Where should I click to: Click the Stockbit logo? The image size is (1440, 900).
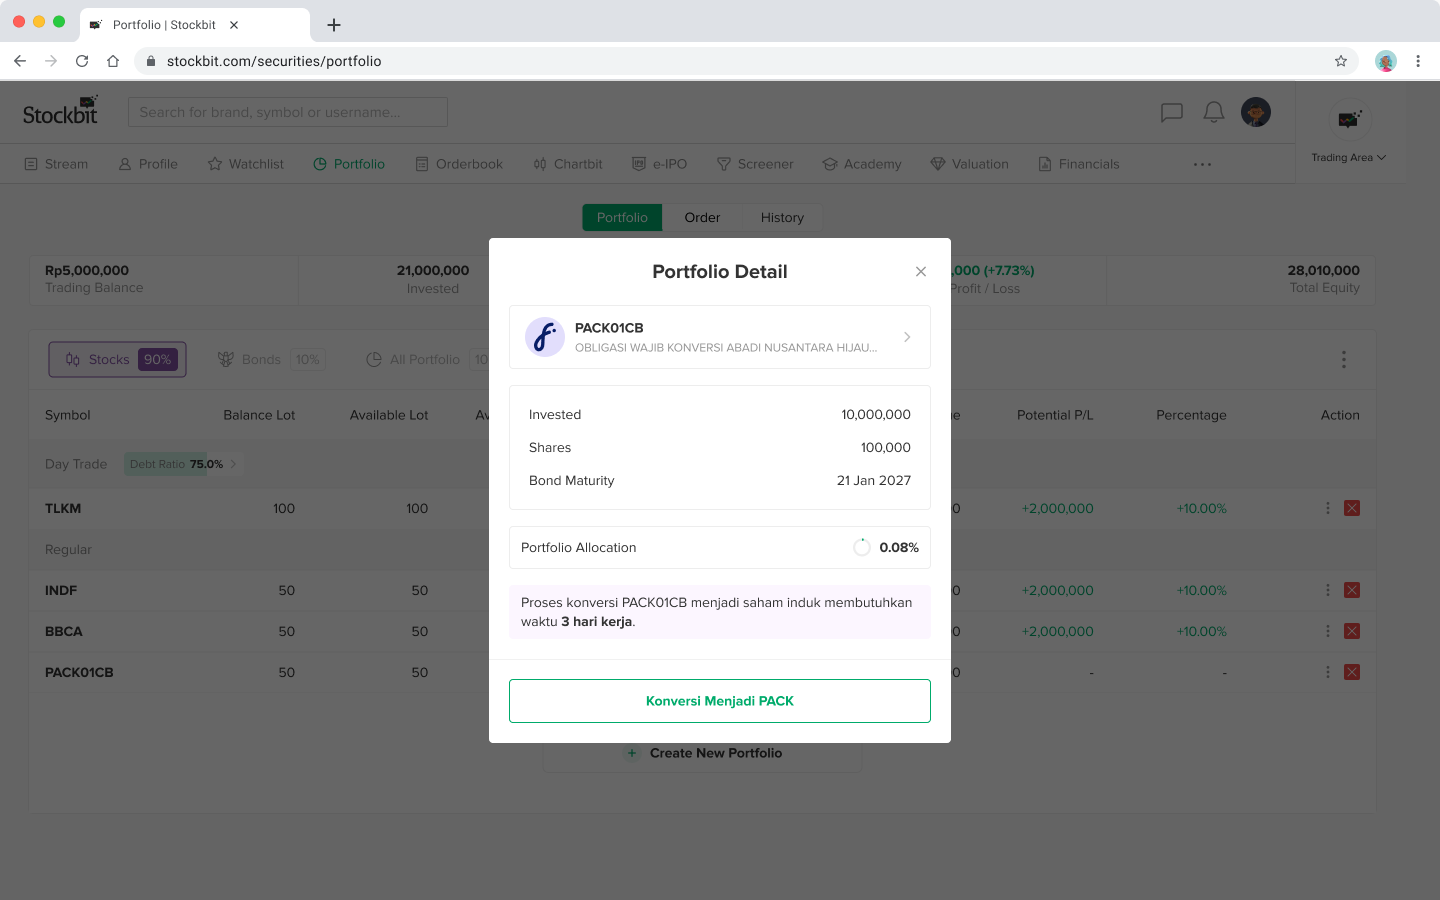[x=61, y=111]
